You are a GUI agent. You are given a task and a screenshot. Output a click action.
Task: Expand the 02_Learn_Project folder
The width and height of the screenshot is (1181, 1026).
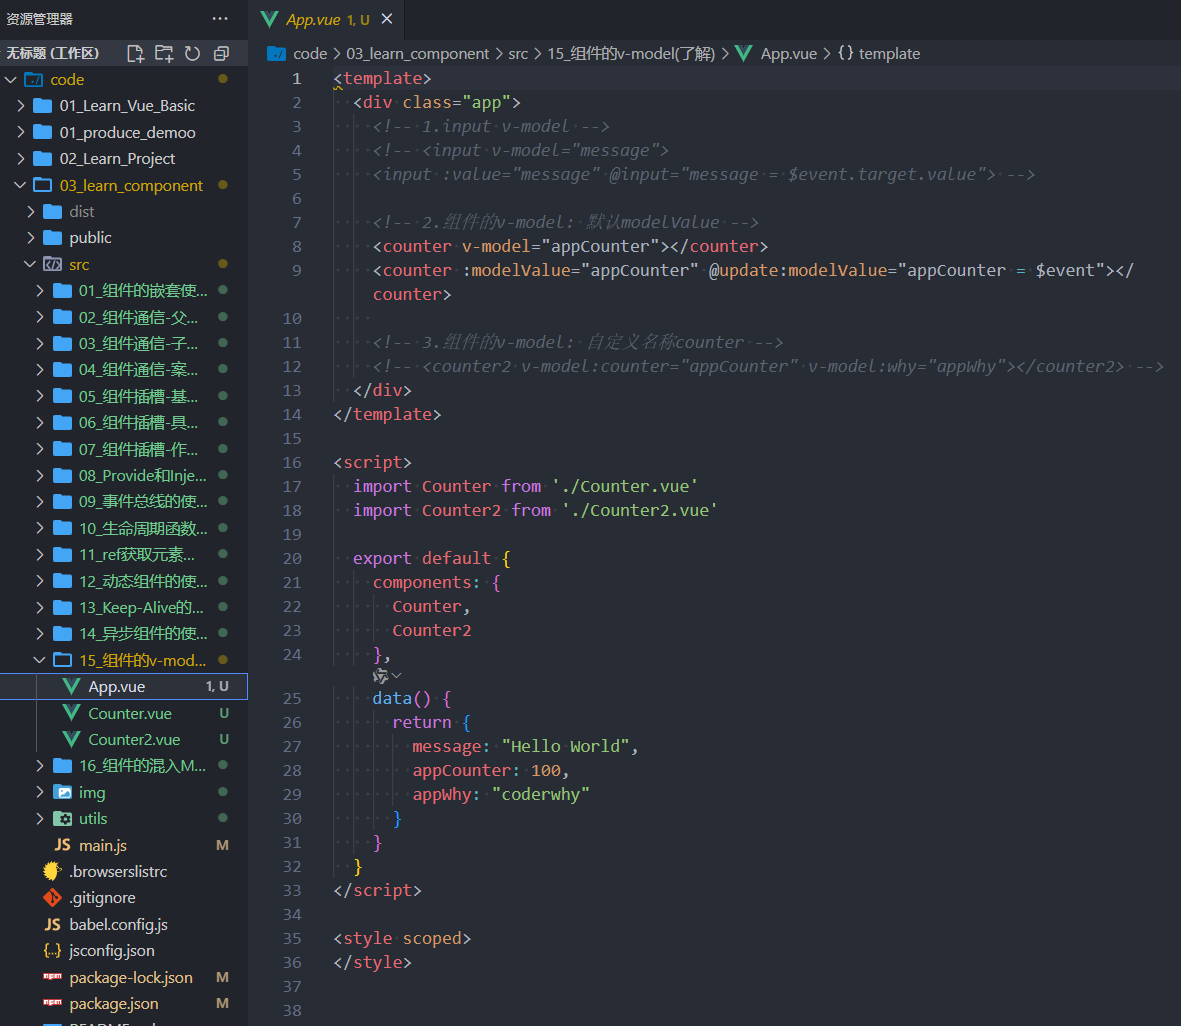click(20, 158)
